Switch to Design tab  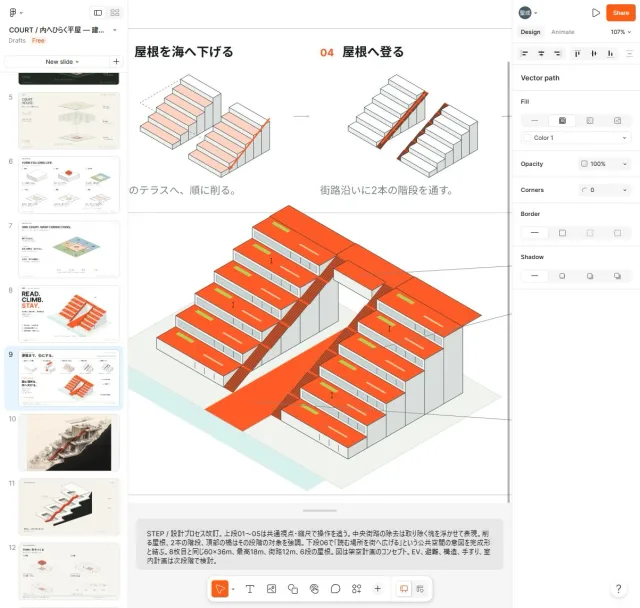530,32
